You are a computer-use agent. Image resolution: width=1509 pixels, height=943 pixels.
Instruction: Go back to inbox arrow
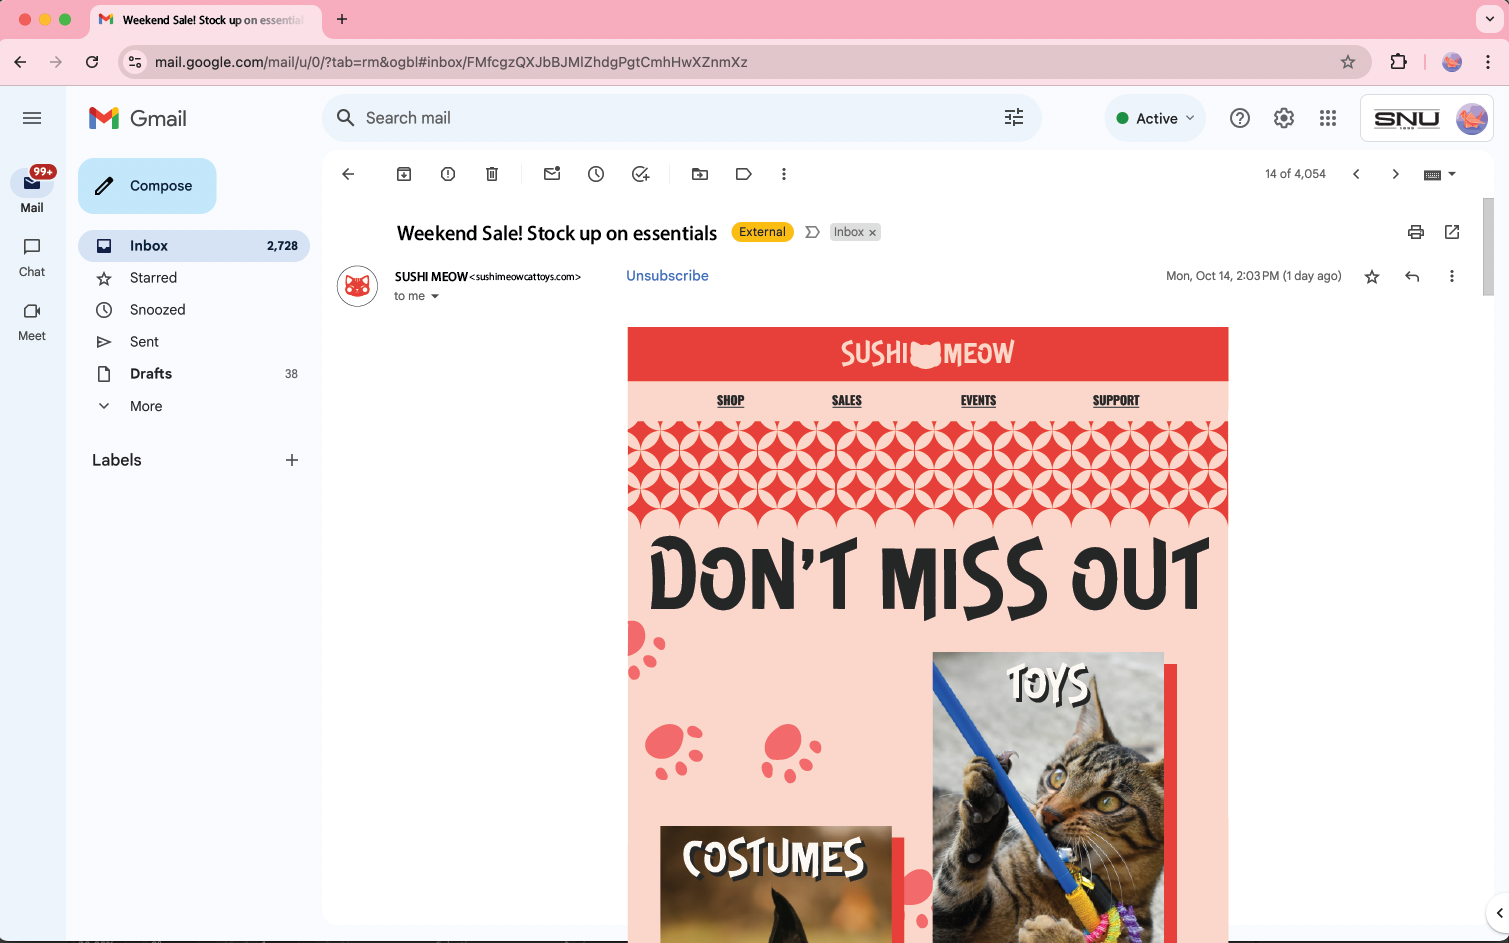[x=348, y=174]
